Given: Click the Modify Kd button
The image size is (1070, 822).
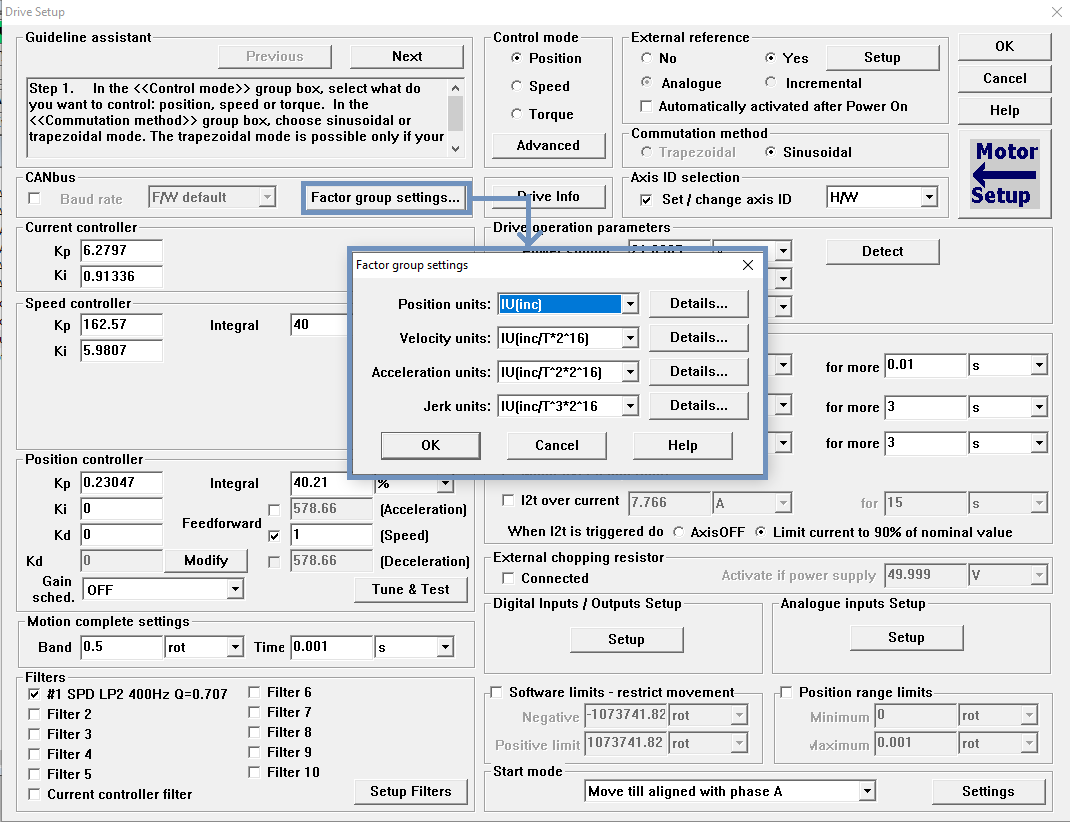Looking at the screenshot, I should [206, 561].
